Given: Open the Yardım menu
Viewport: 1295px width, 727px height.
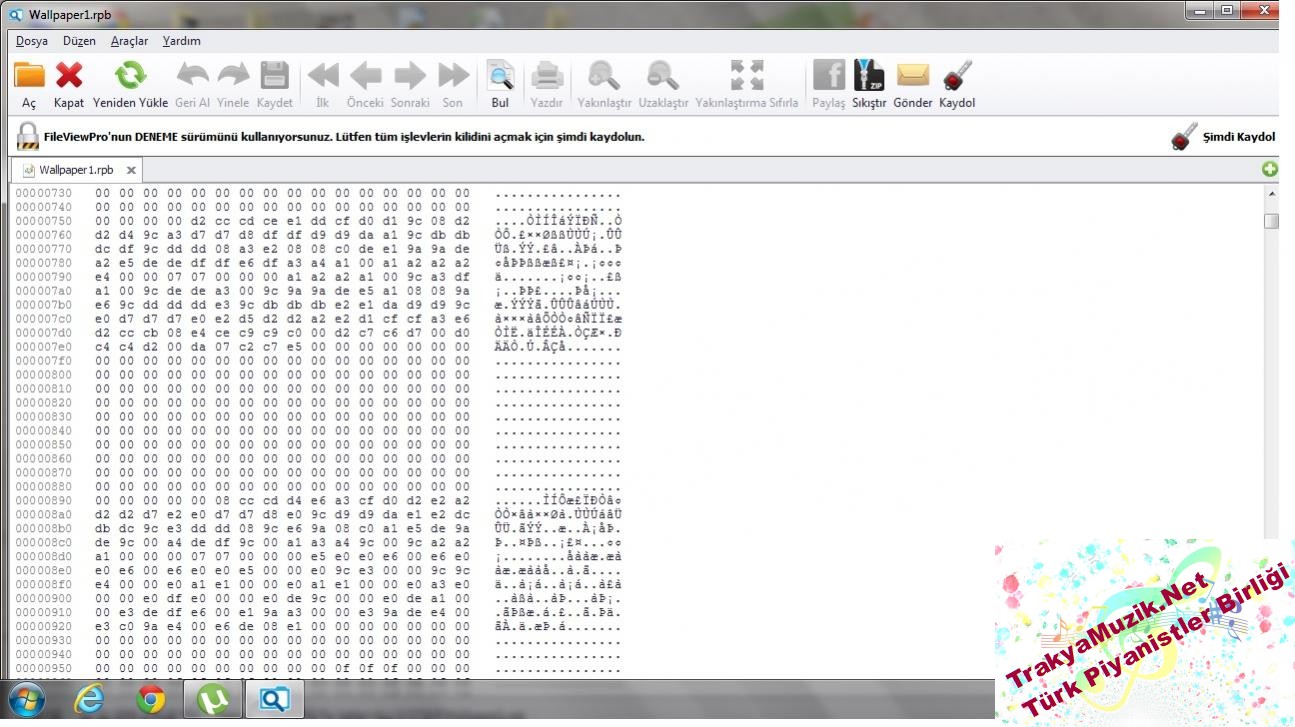Looking at the screenshot, I should [x=182, y=41].
